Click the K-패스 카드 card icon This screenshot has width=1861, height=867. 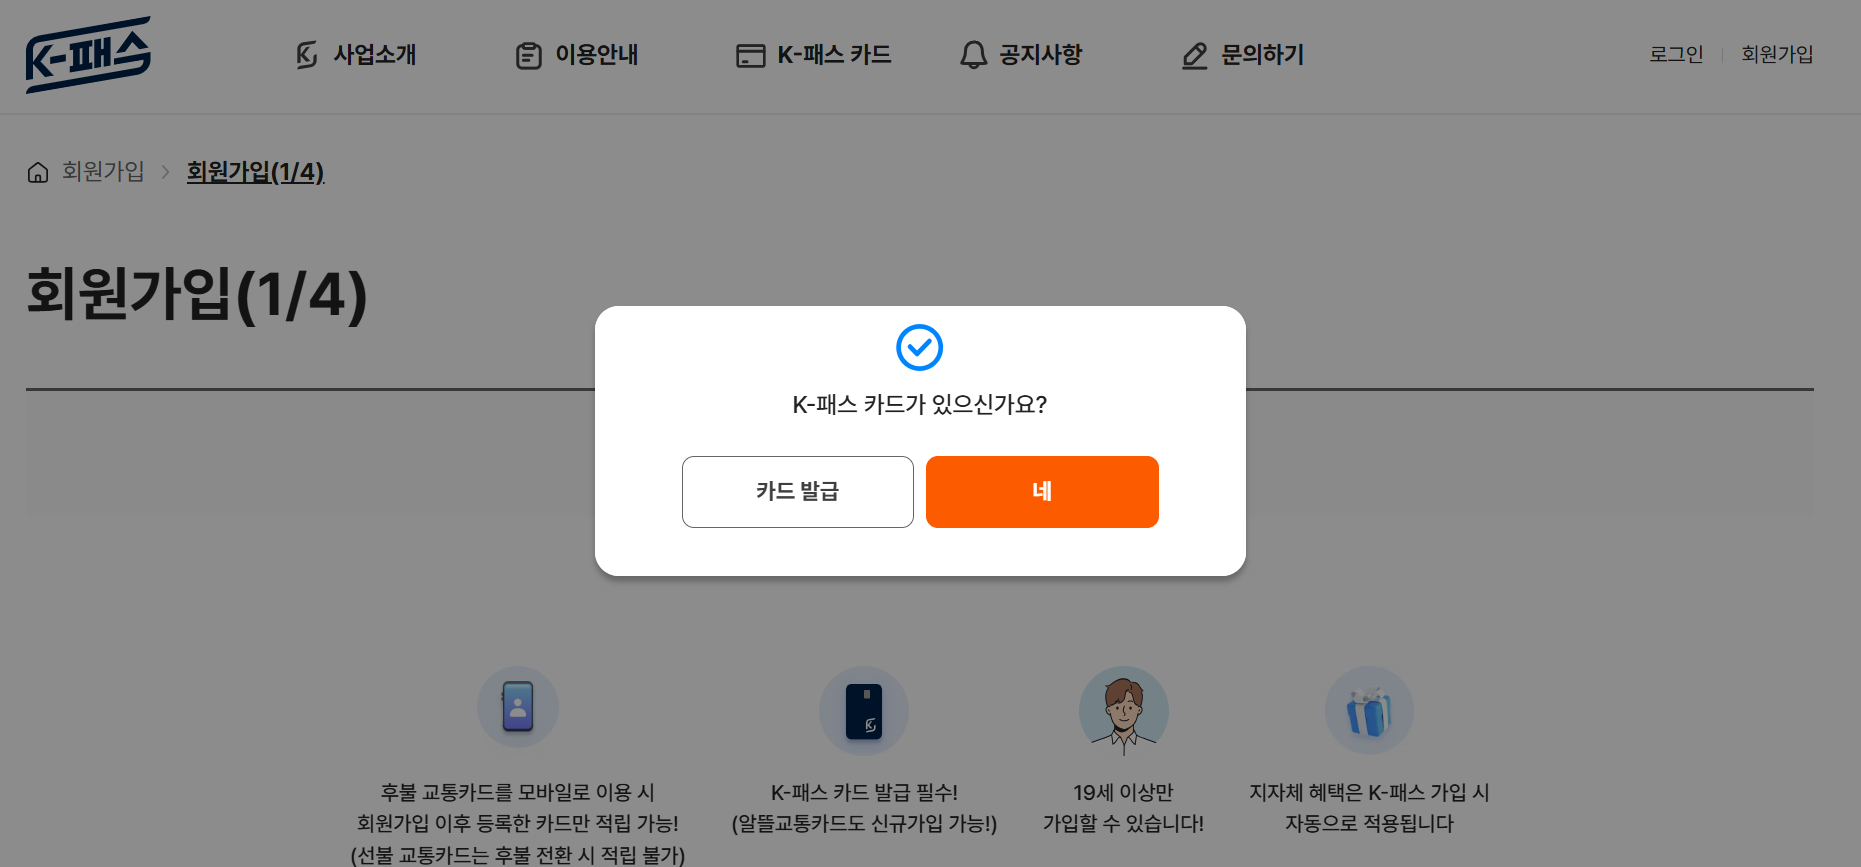(750, 56)
